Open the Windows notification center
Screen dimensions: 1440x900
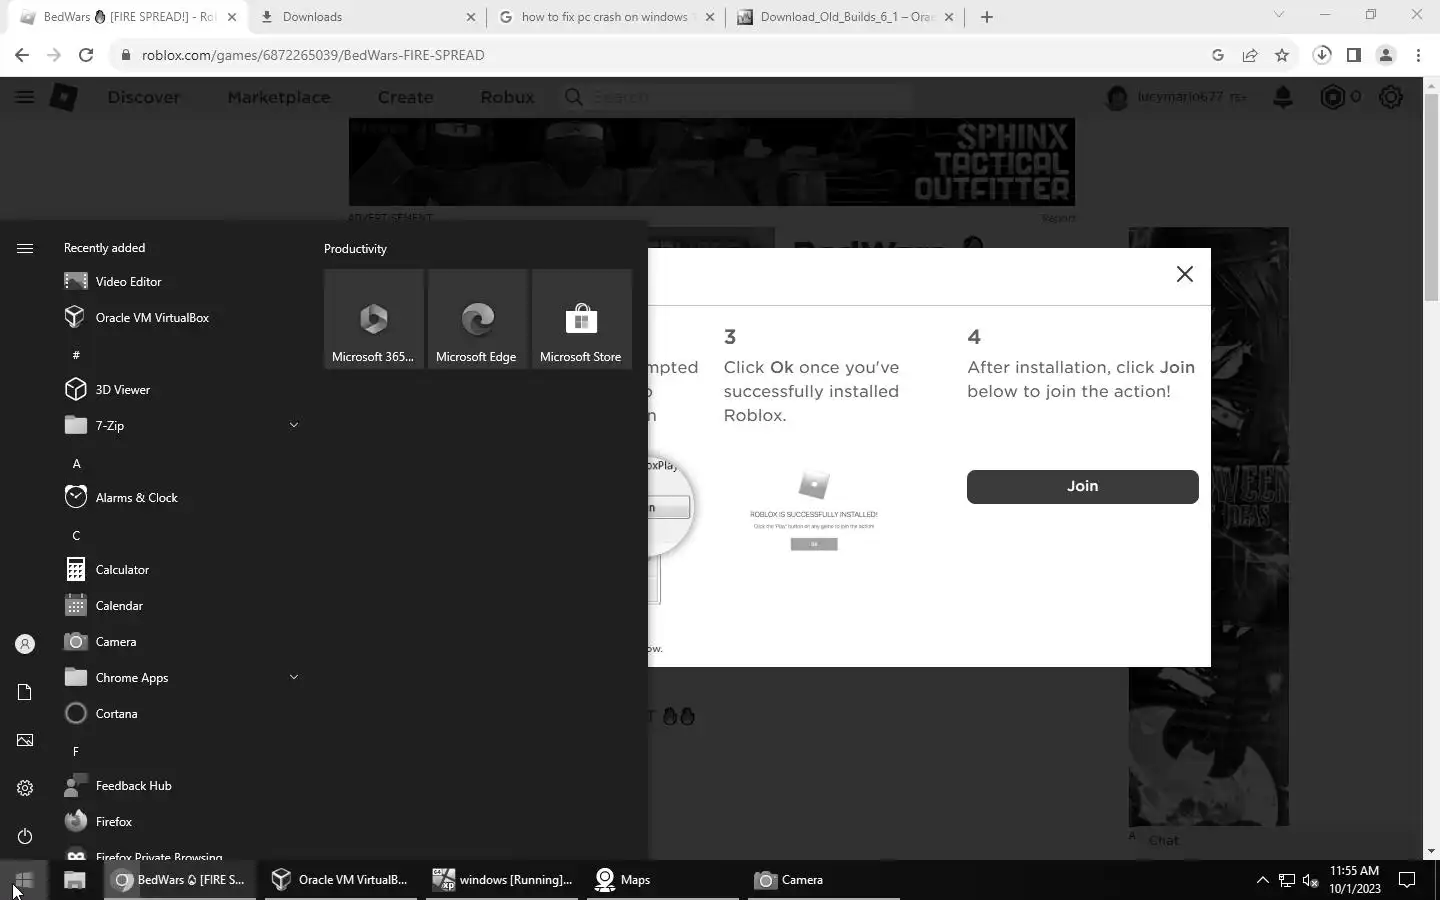click(1407, 880)
